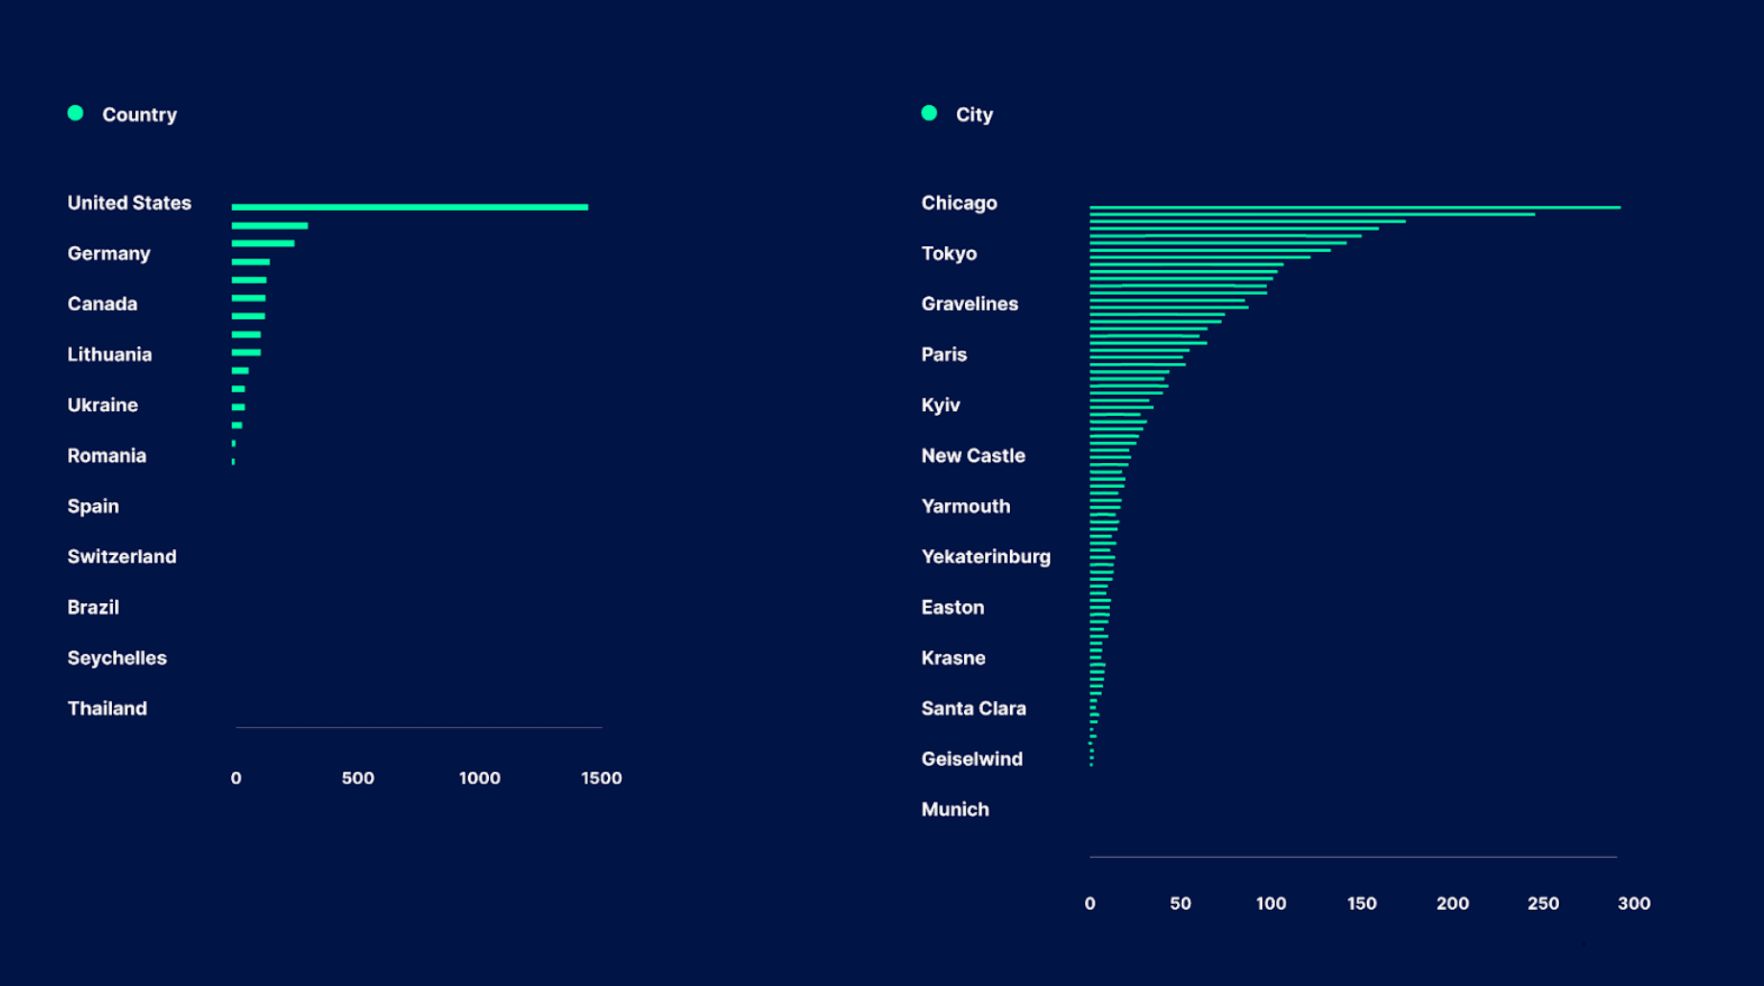Select the 500 tick on the Country axis
This screenshot has height=986, width=1764.
(x=358, y=778)
